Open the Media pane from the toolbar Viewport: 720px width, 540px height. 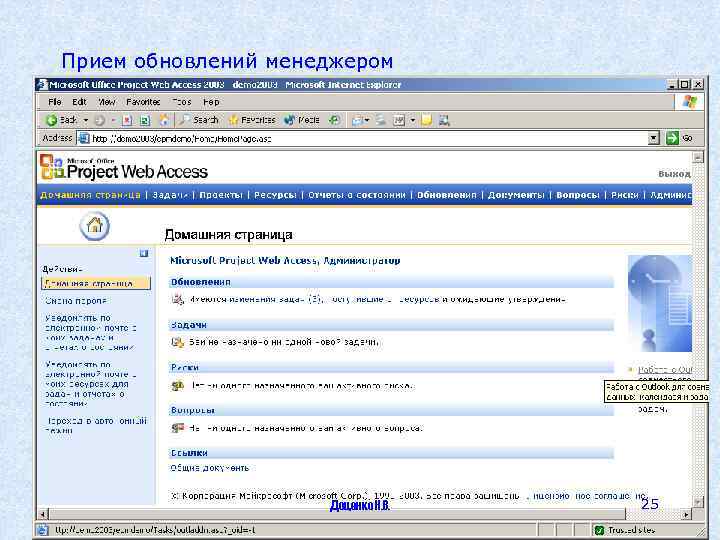pos(302,120)
